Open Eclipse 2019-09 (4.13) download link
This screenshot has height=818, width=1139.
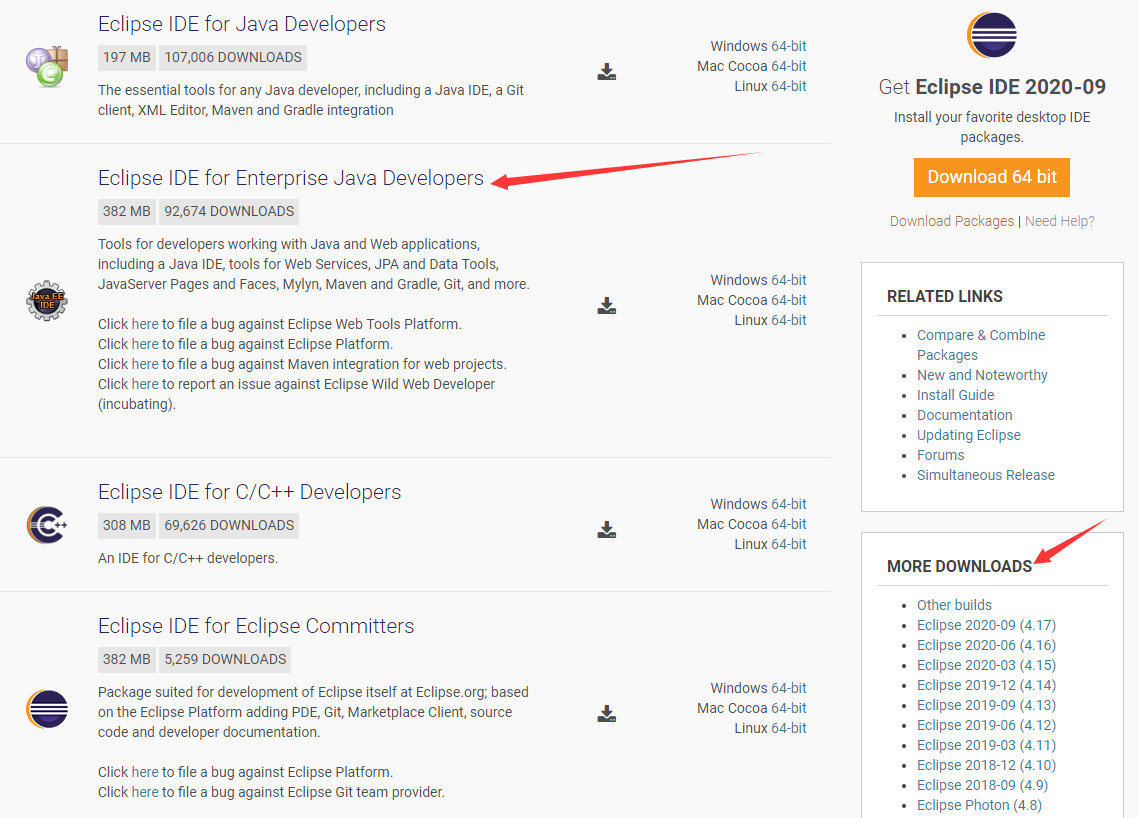point(986,705)
